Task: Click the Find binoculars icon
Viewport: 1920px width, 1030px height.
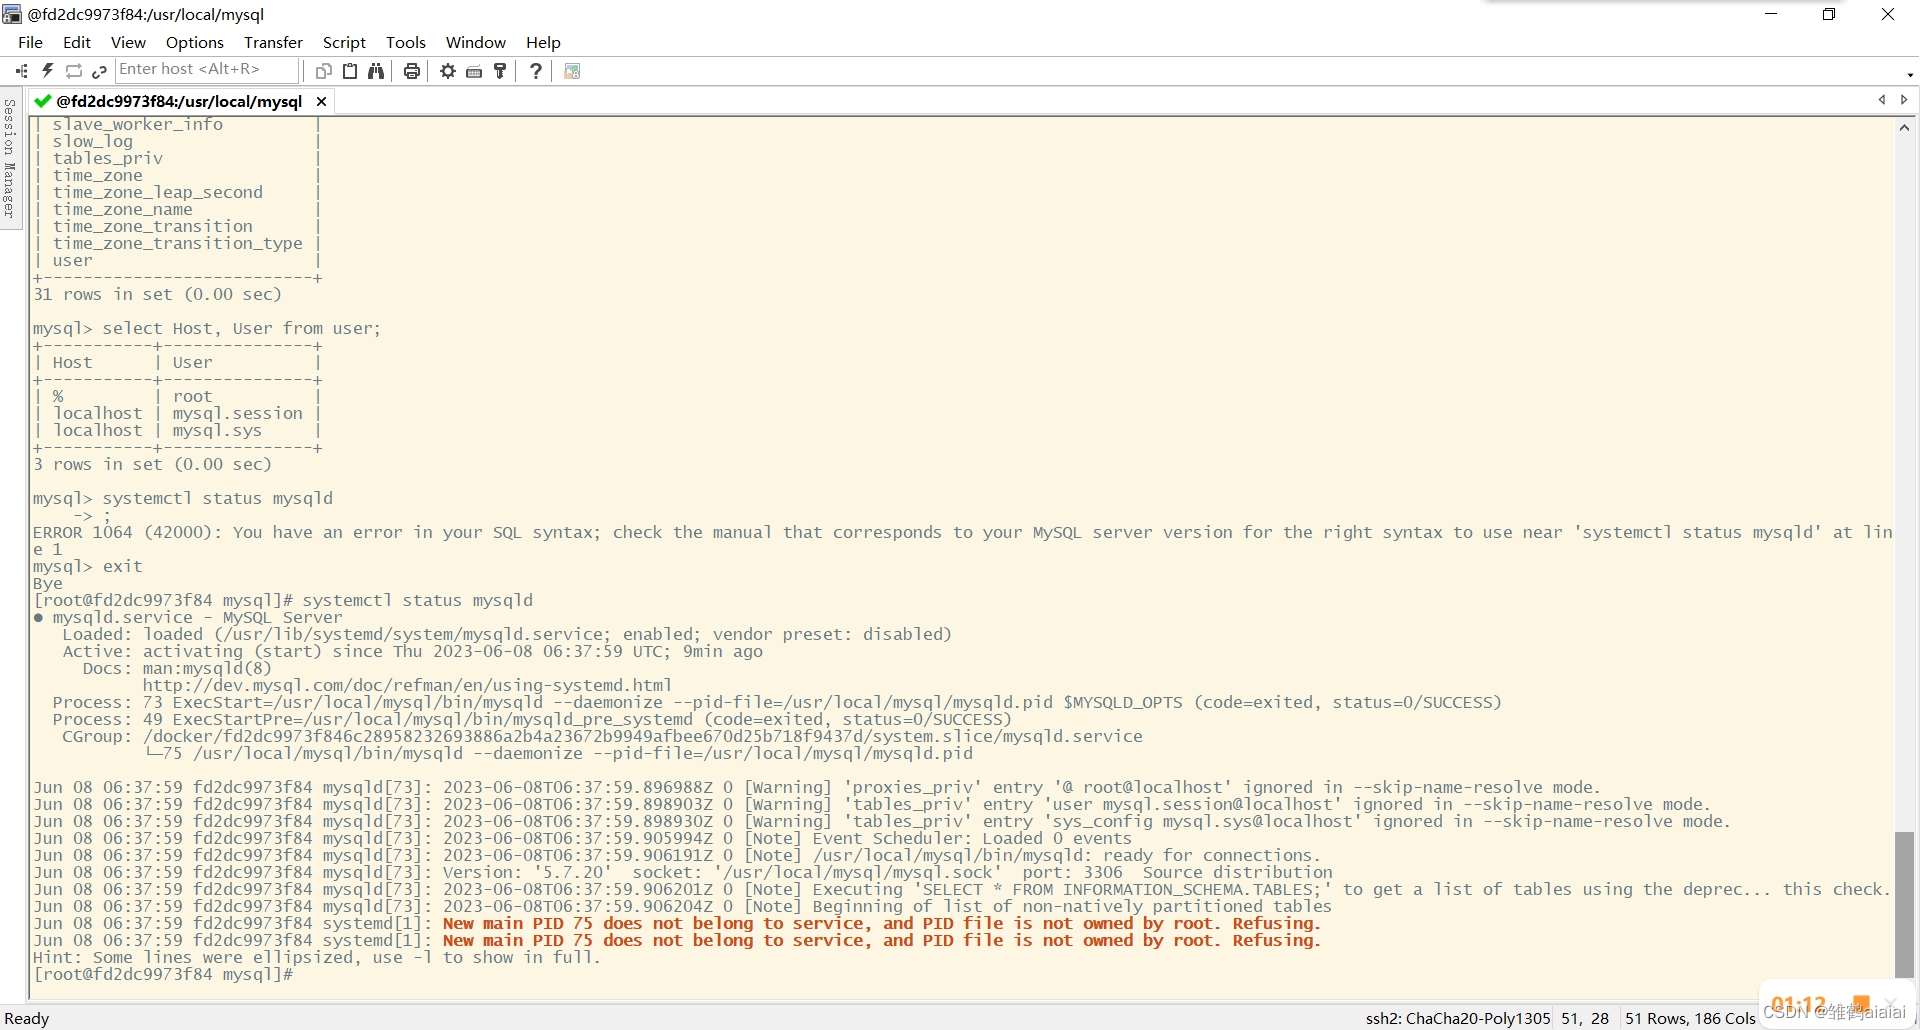Action: 376,71
